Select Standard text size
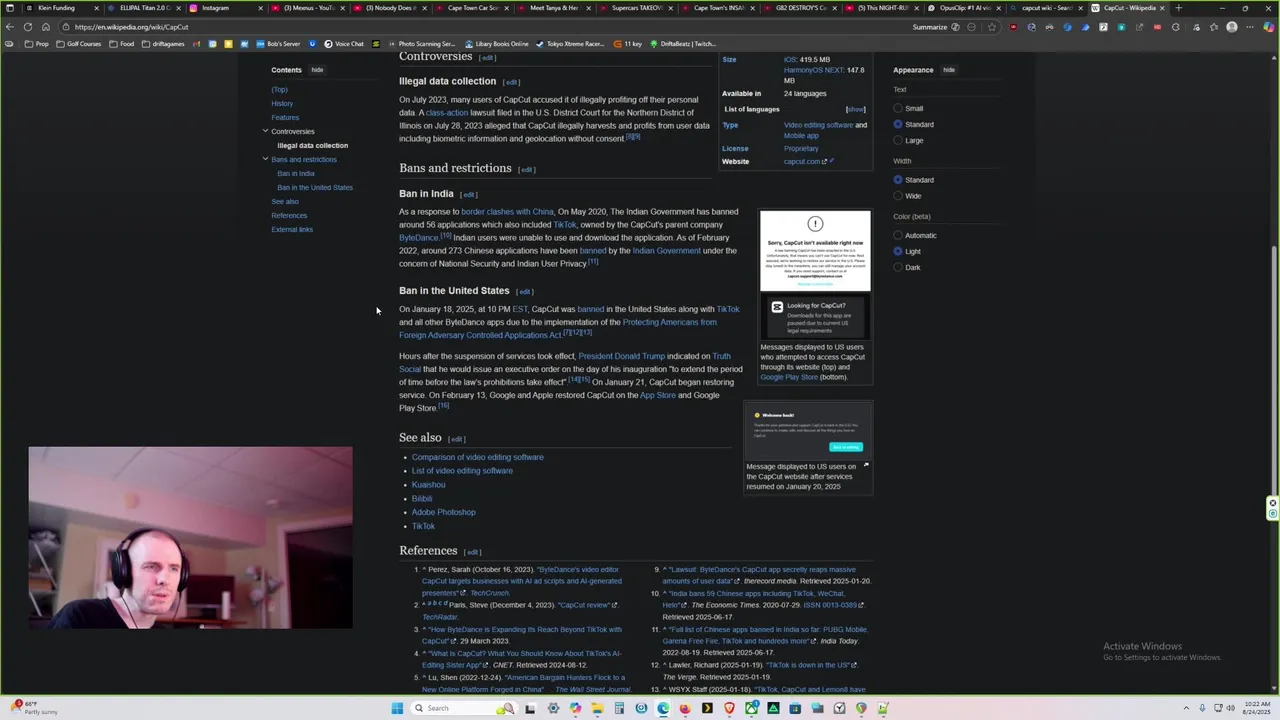 pos(898,124)
